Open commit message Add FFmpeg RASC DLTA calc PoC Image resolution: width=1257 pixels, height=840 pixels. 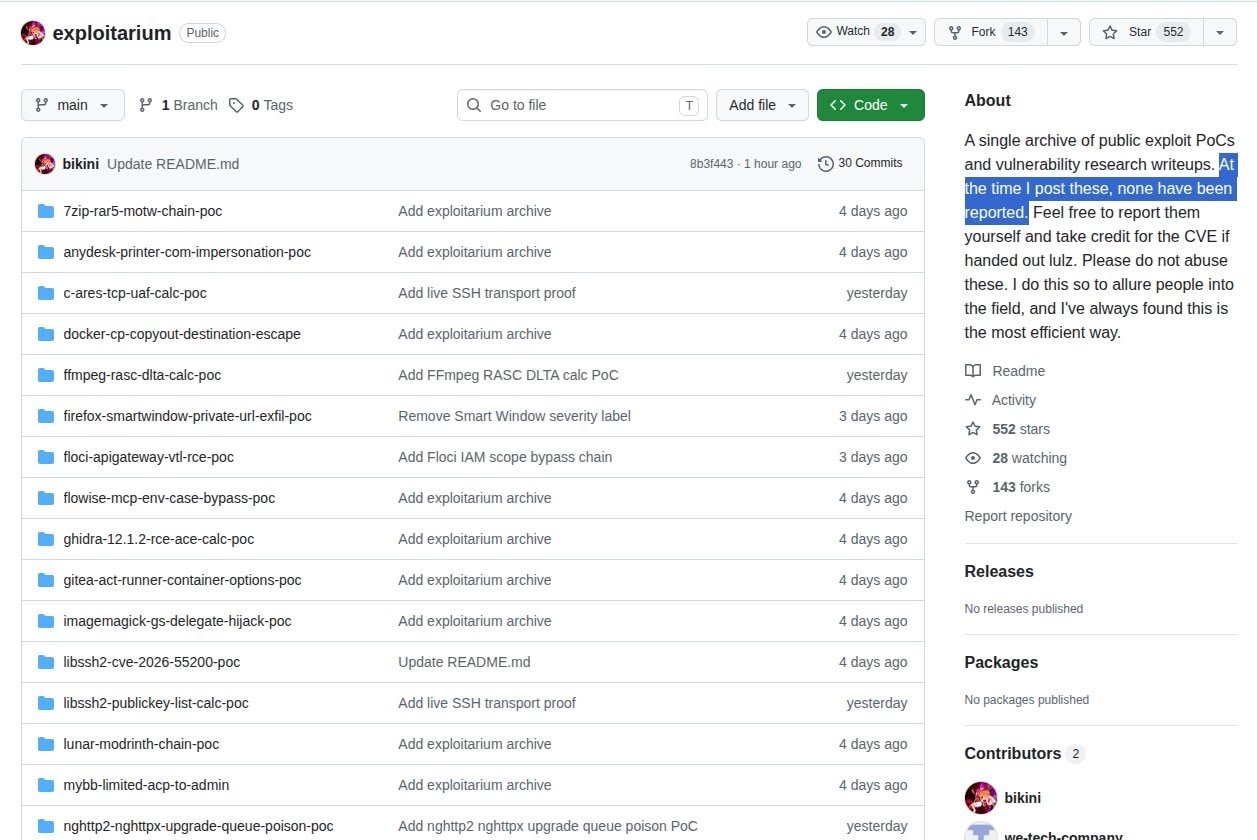[508, 375]
